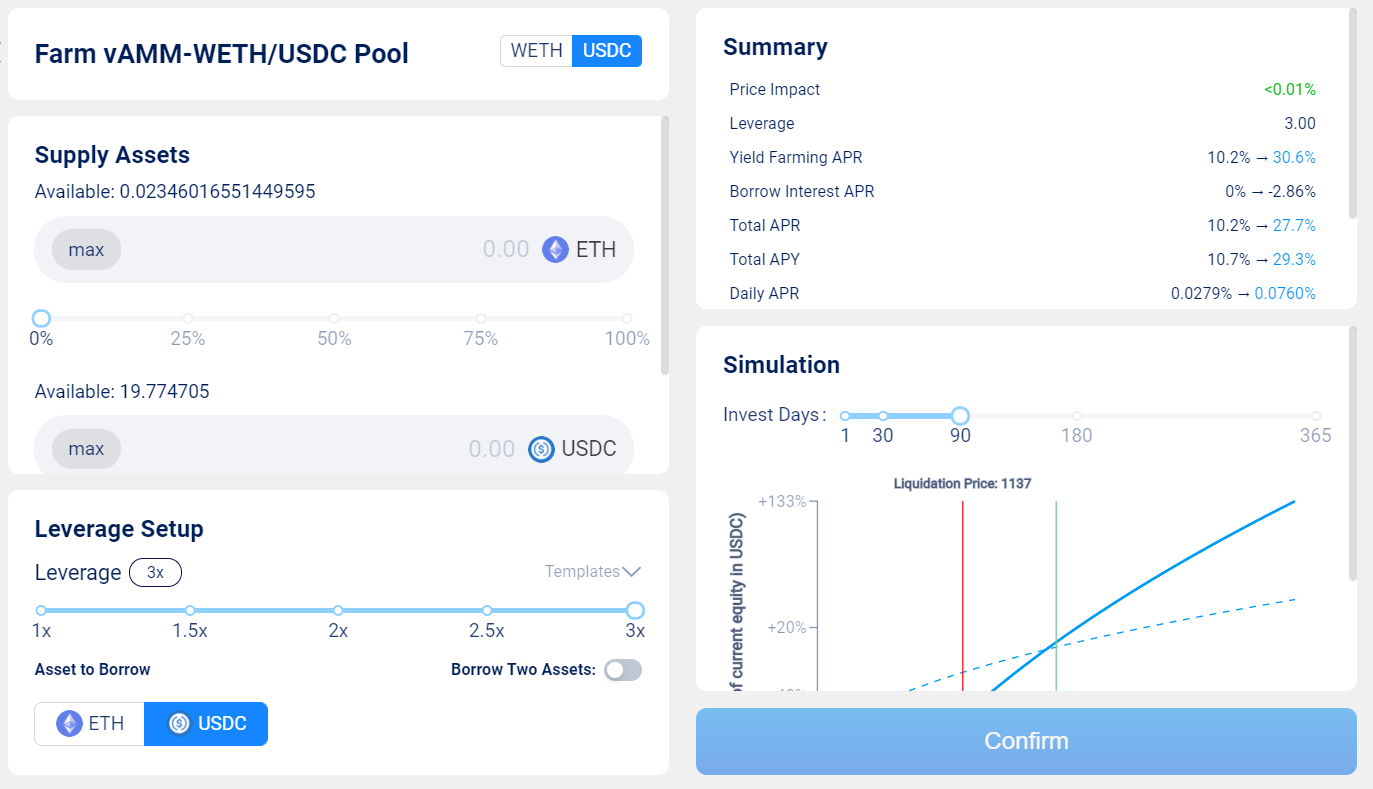This screenshot has width=1373, height=789.
Task: Select USDC in the pool denomination toggle
Action: (x=607, y=51)
